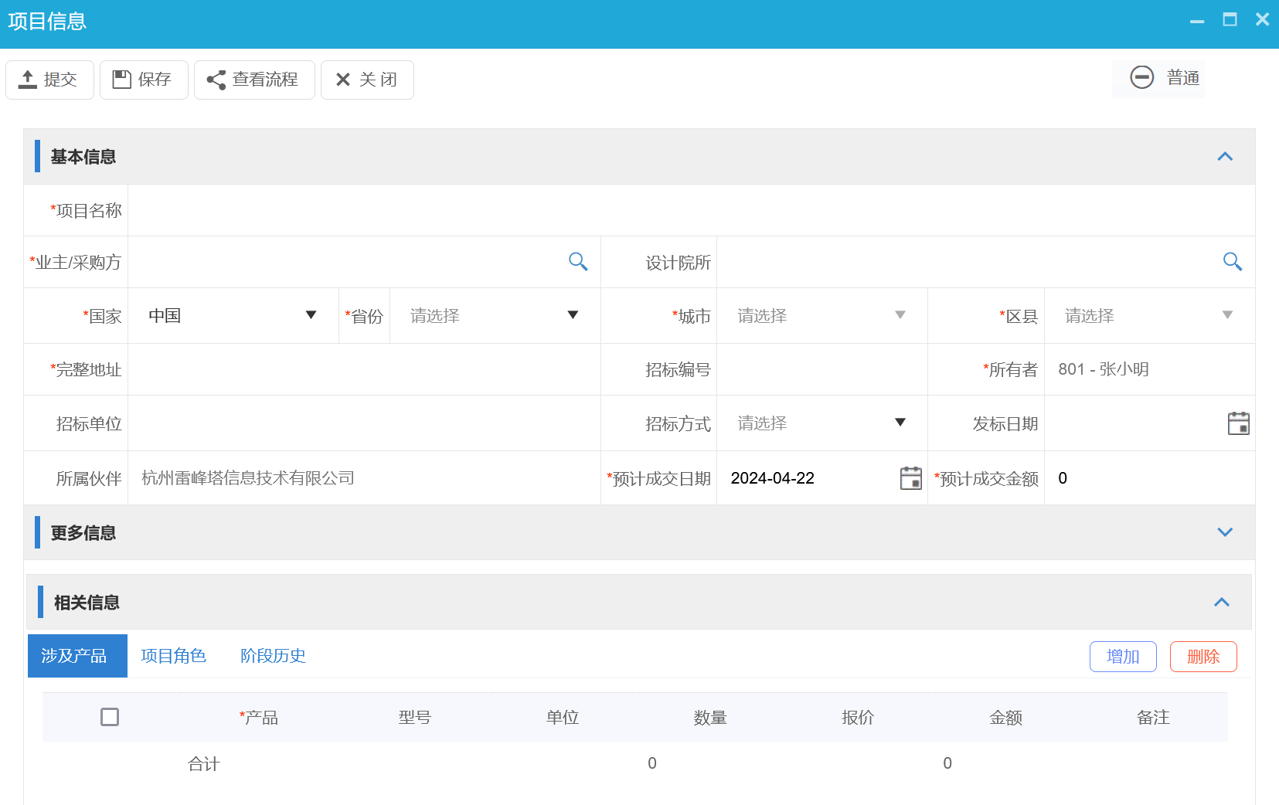This screenshot has height=805, width=1279.
Task: Click the minus icon beside 普通 priority
Action: click(x=1141, y=77)
